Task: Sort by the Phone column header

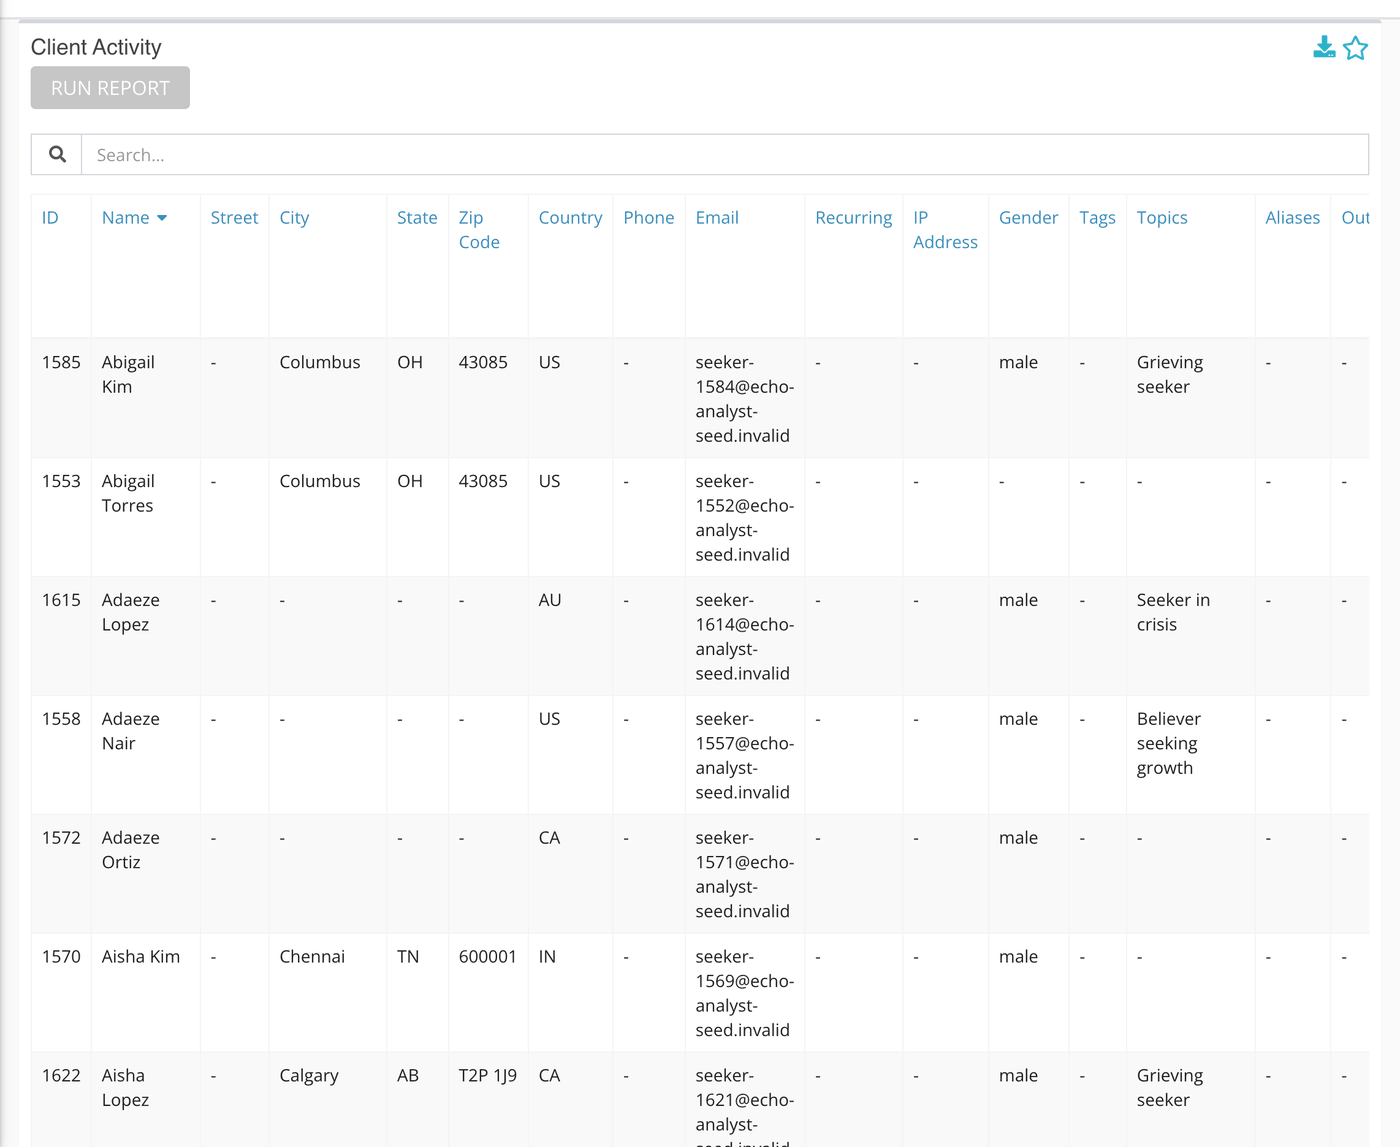Action: (648, 217)
